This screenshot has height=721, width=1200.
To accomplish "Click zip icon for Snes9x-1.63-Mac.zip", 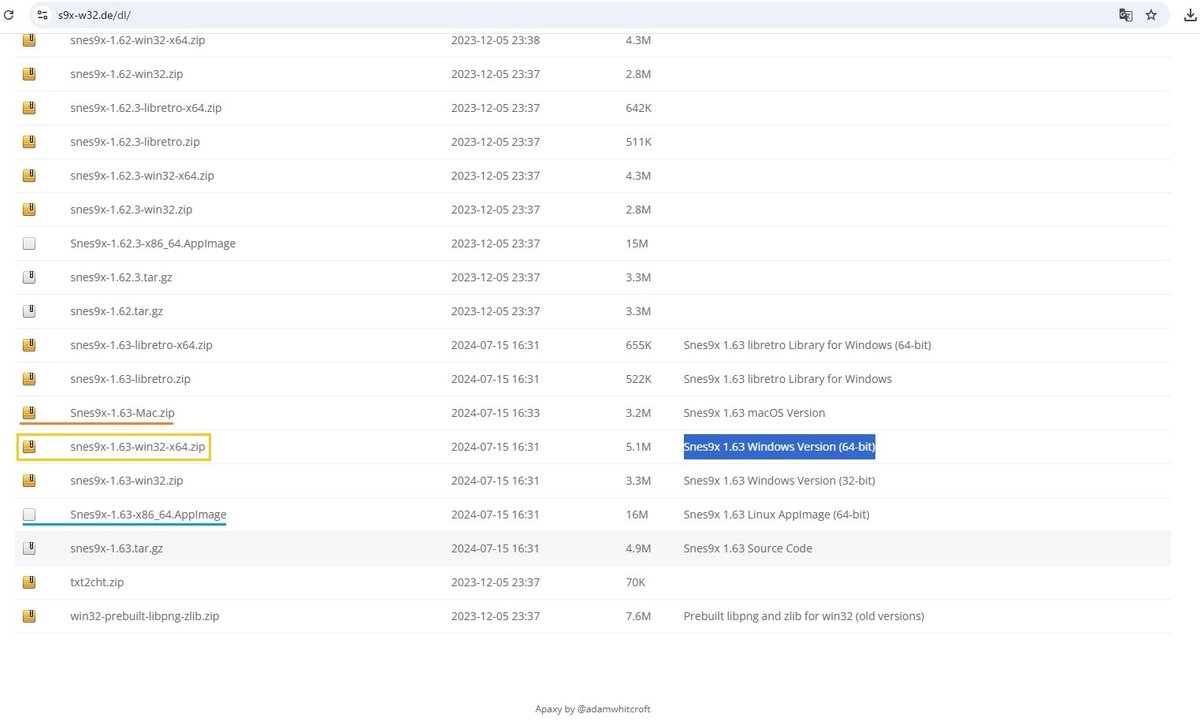I will click(29, 413).
